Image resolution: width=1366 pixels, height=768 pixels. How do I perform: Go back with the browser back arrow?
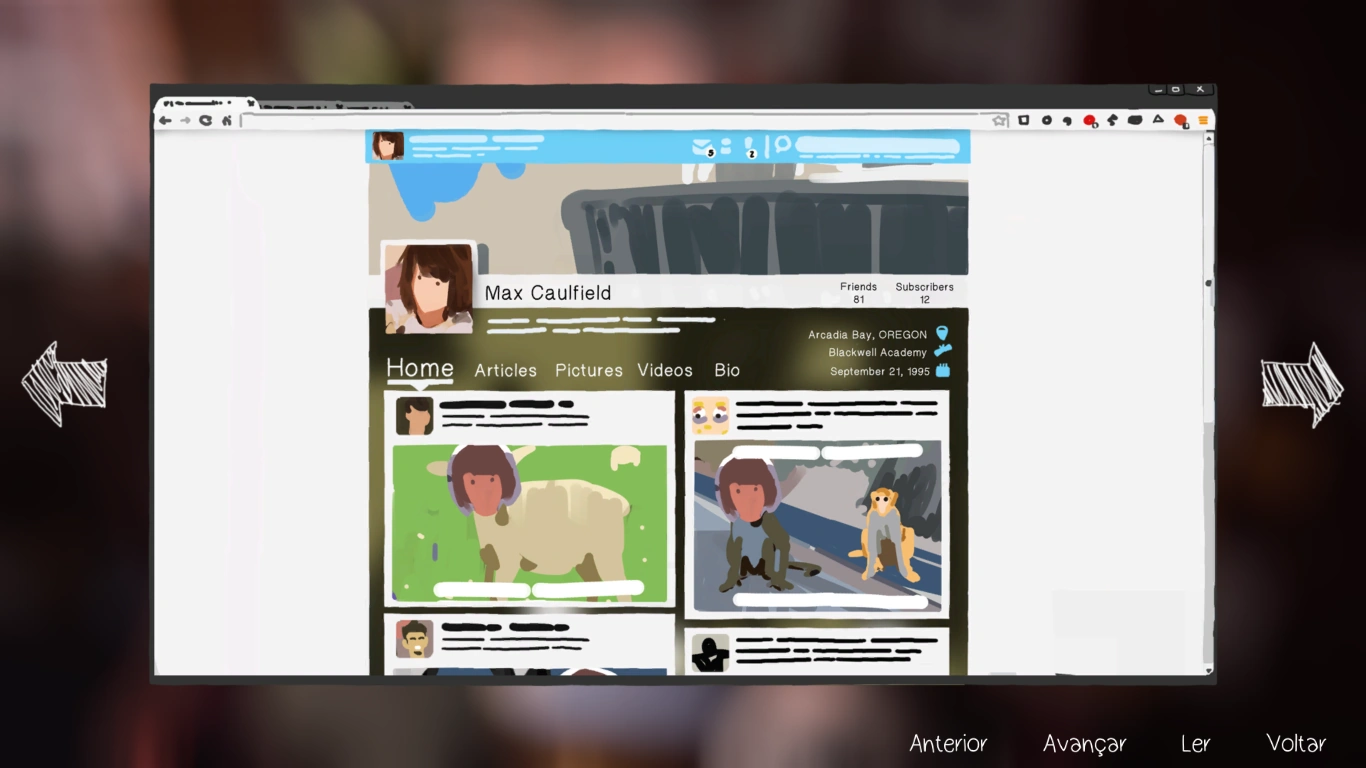[x=166, y=121]
